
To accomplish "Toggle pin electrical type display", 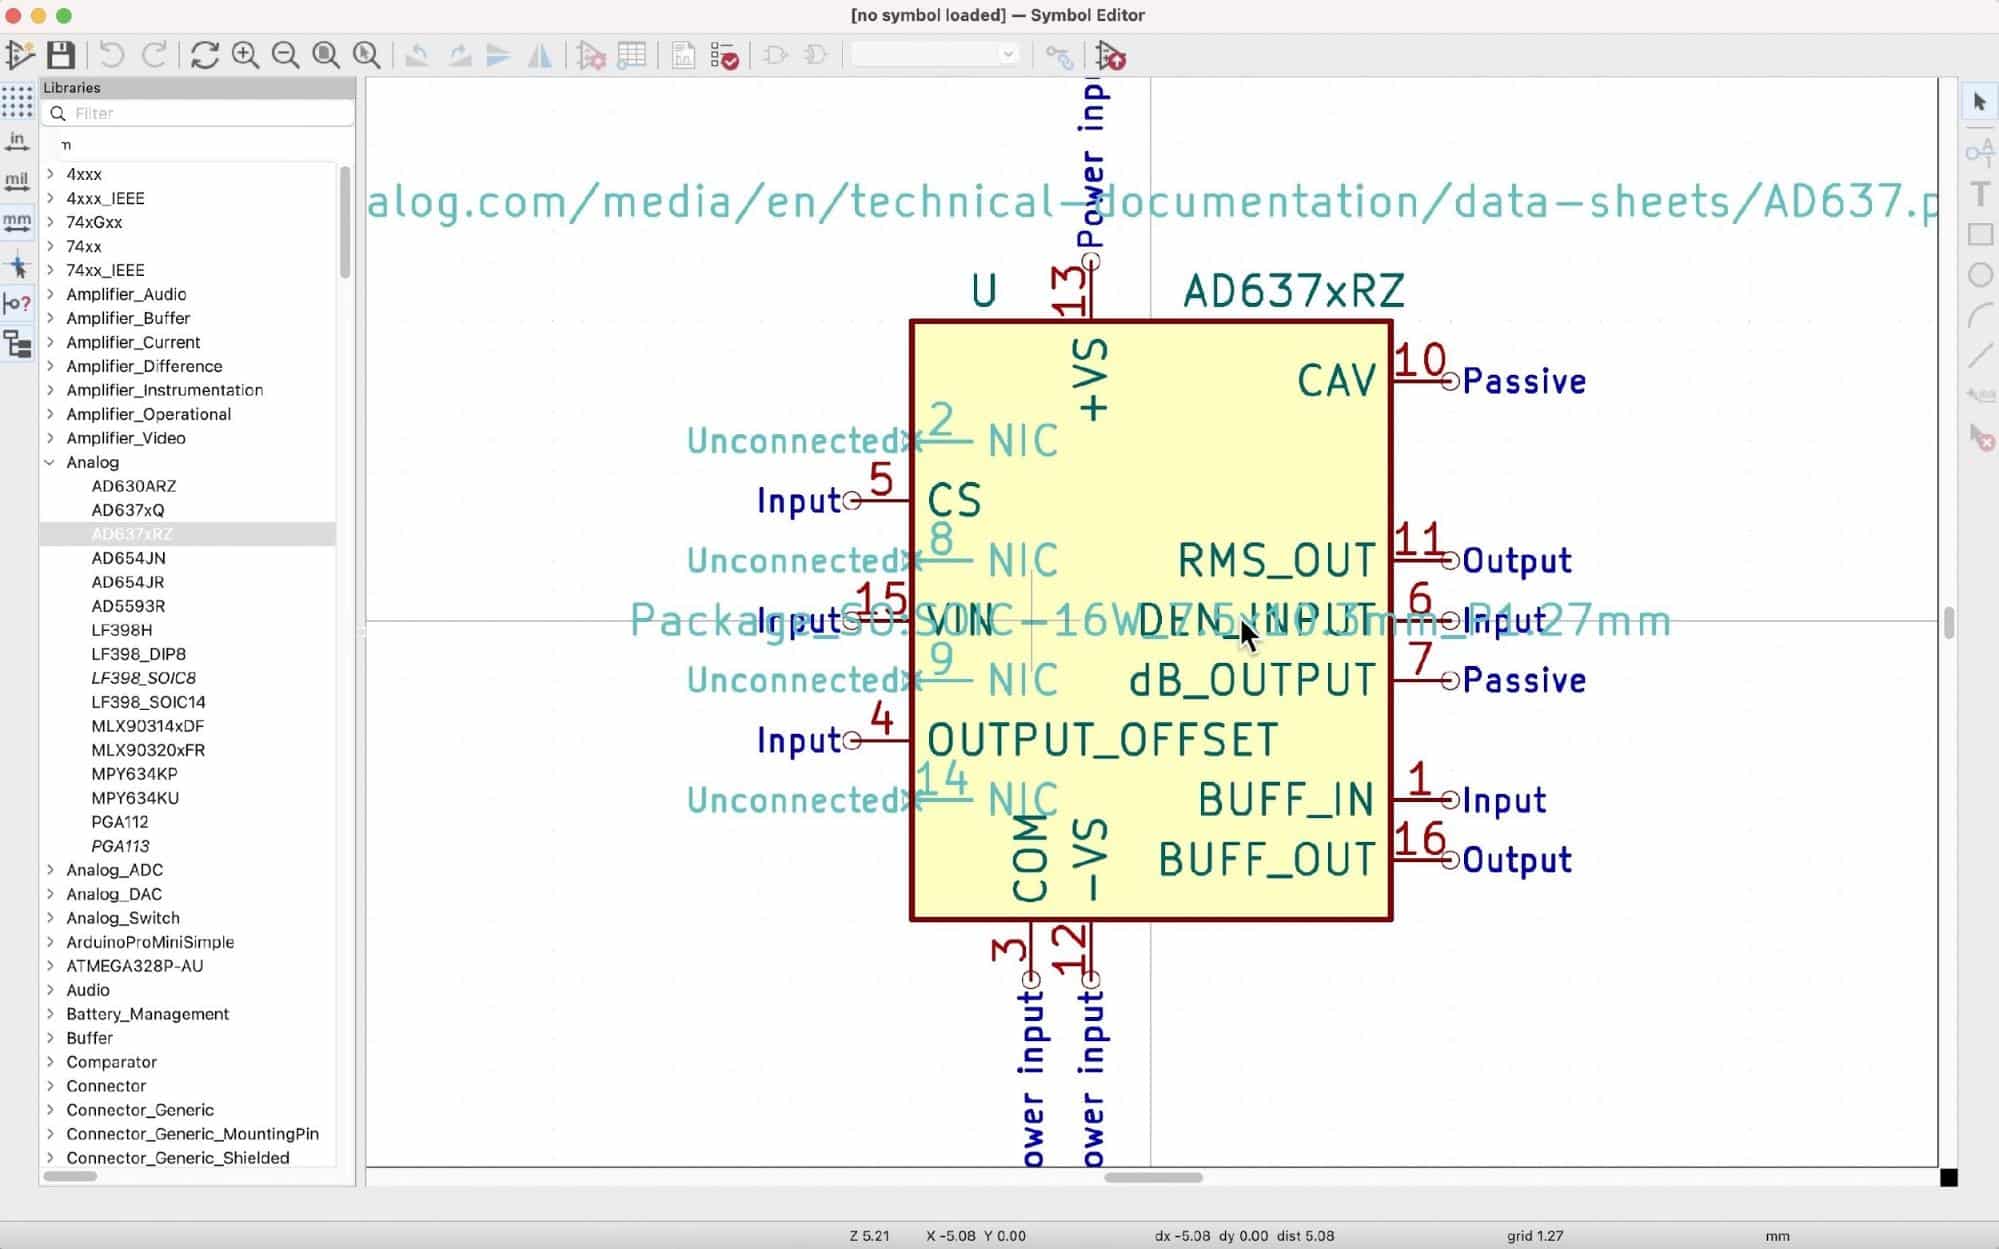I will 17,304.
